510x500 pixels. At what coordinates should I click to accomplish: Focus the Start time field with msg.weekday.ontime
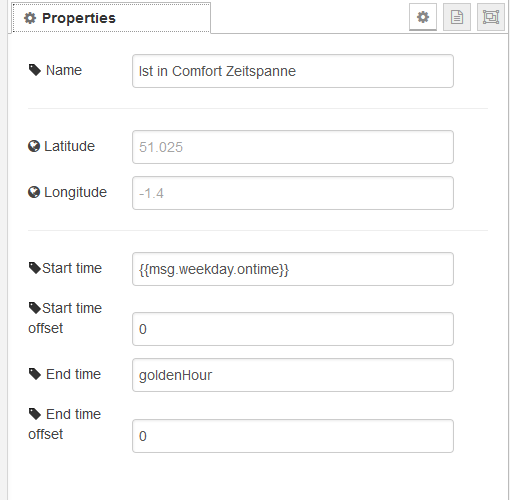coord(293,269)
